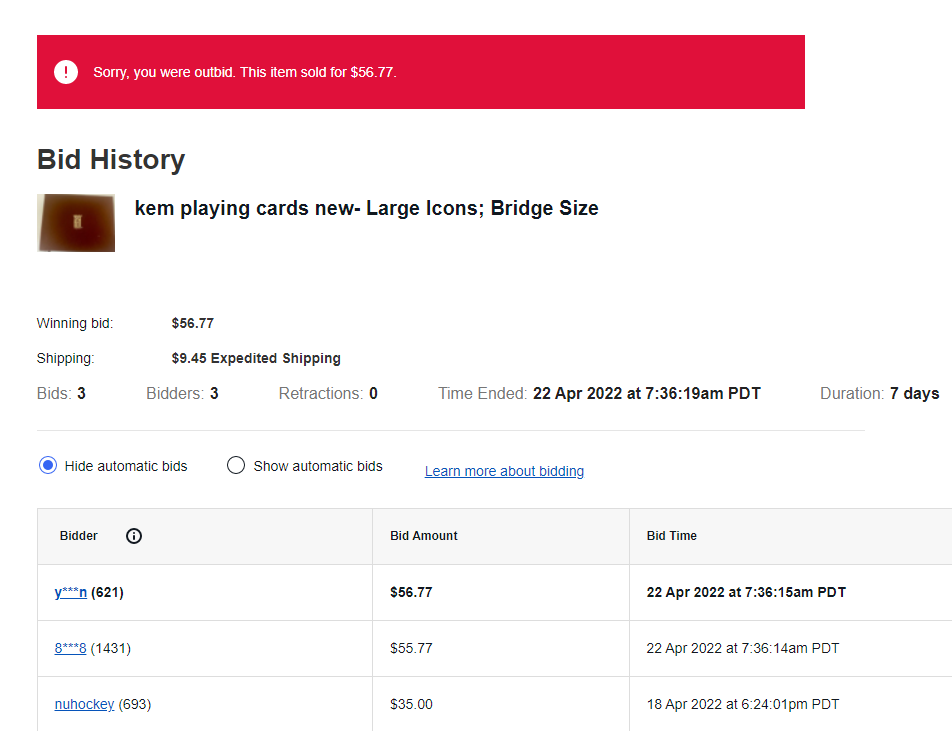Click the info icon beside Bidder header
The image size is (952, 731).
pos(134,536)
